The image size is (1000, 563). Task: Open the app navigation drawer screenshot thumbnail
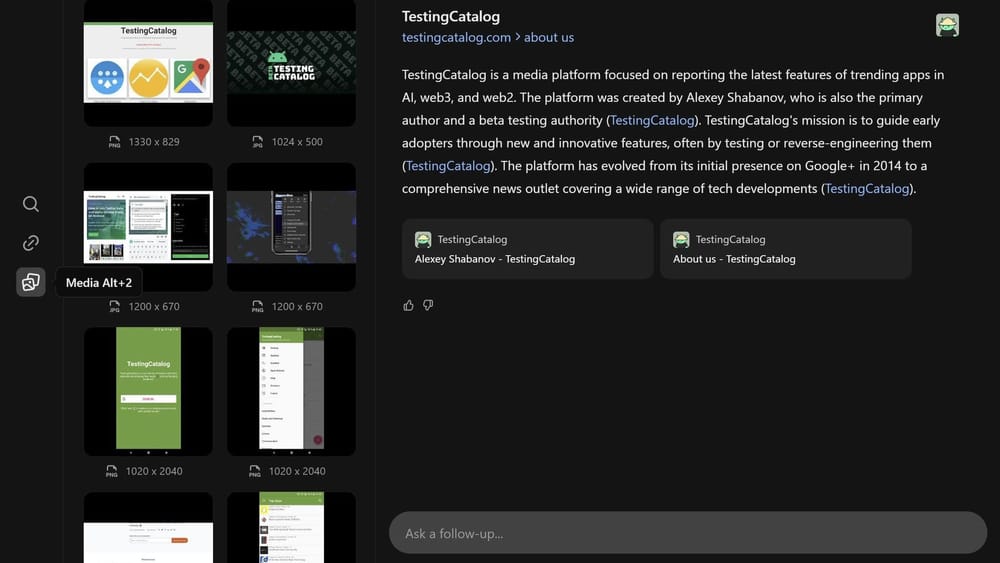[x=291, y=391]
